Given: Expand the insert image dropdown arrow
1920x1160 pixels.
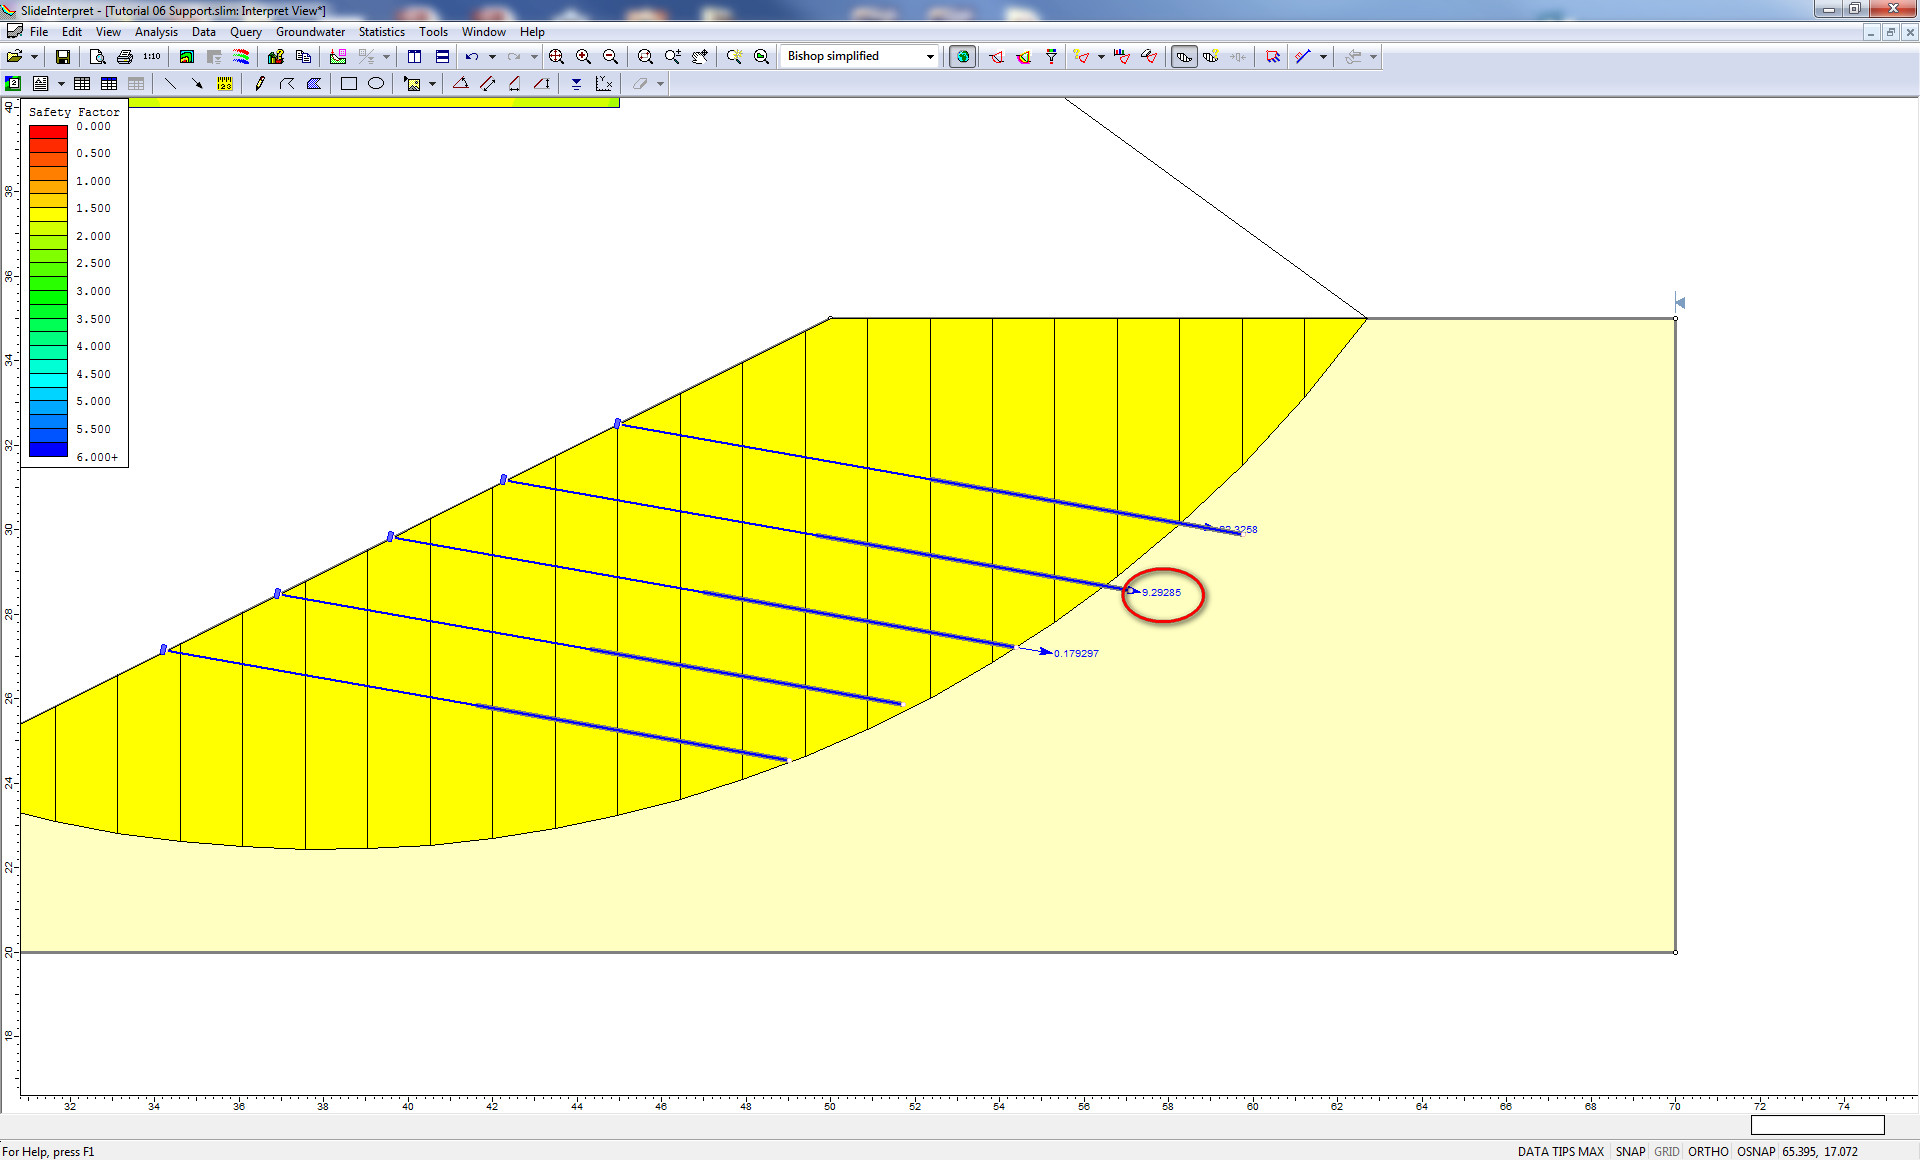Looking at the screenshot, I should pos(432,84).
